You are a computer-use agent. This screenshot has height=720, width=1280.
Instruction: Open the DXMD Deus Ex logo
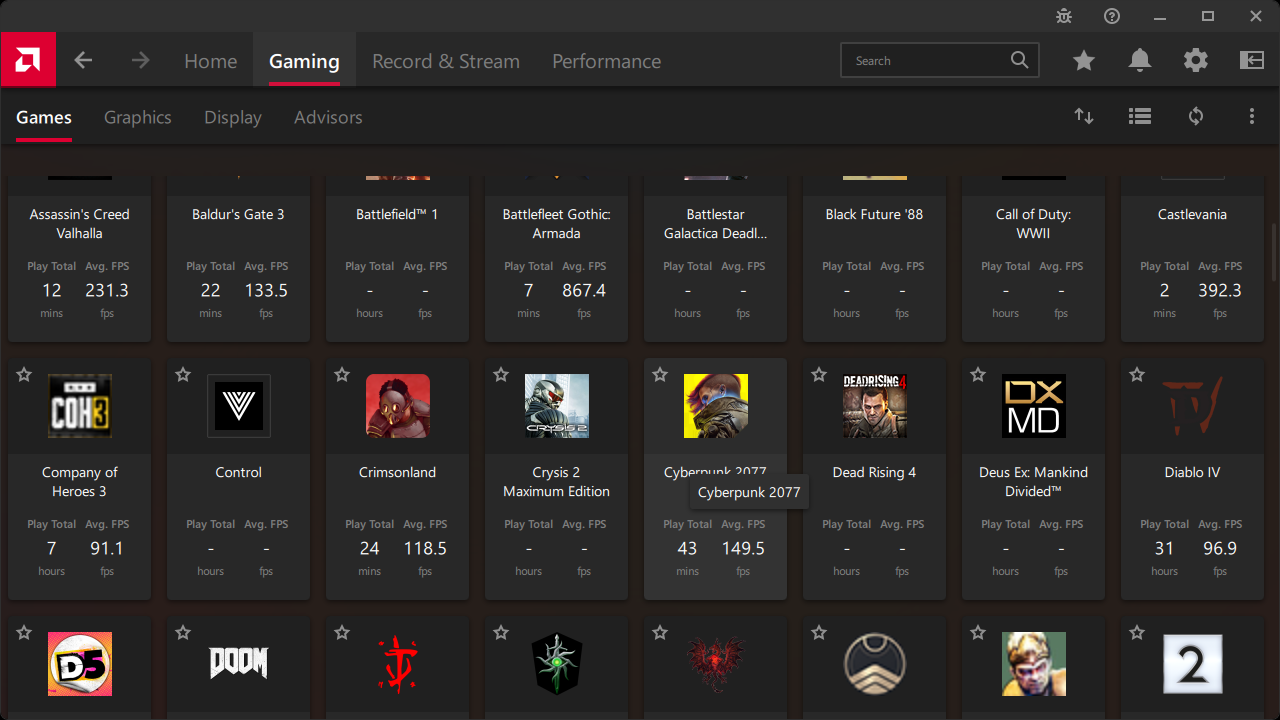click(x=1034, y=406)
